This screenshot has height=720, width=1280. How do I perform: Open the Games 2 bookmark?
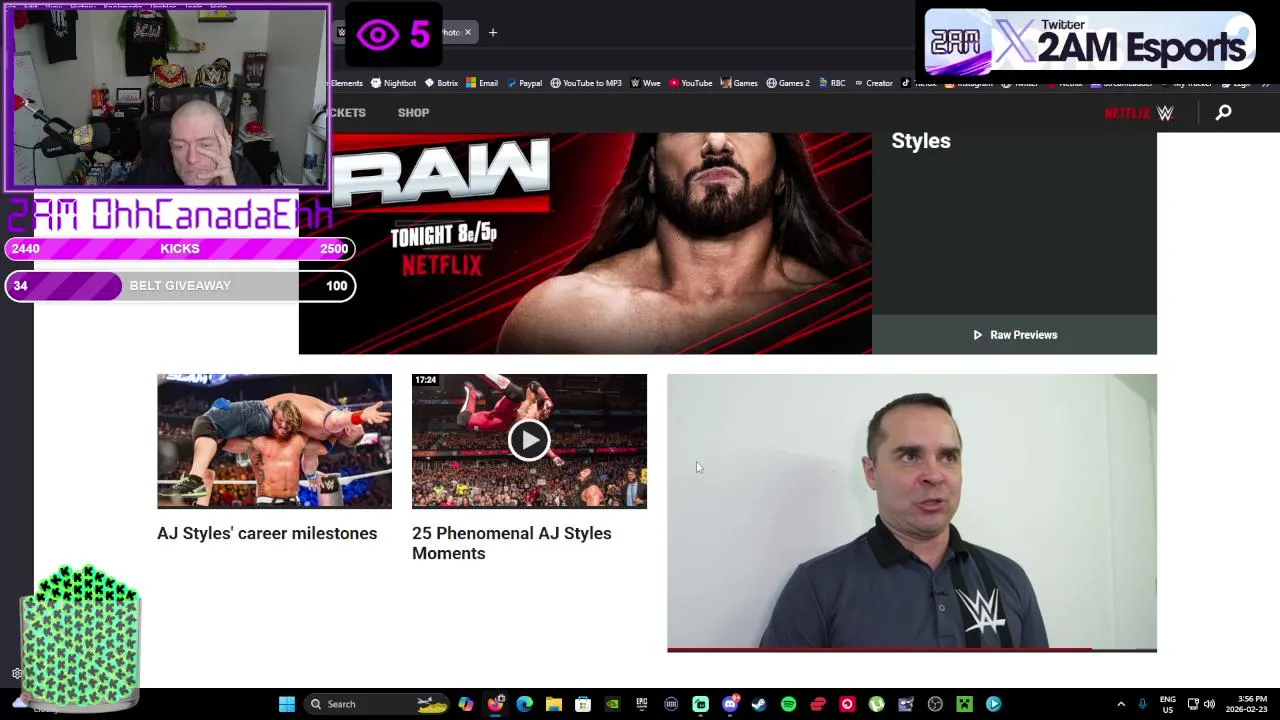coord(788,83)
